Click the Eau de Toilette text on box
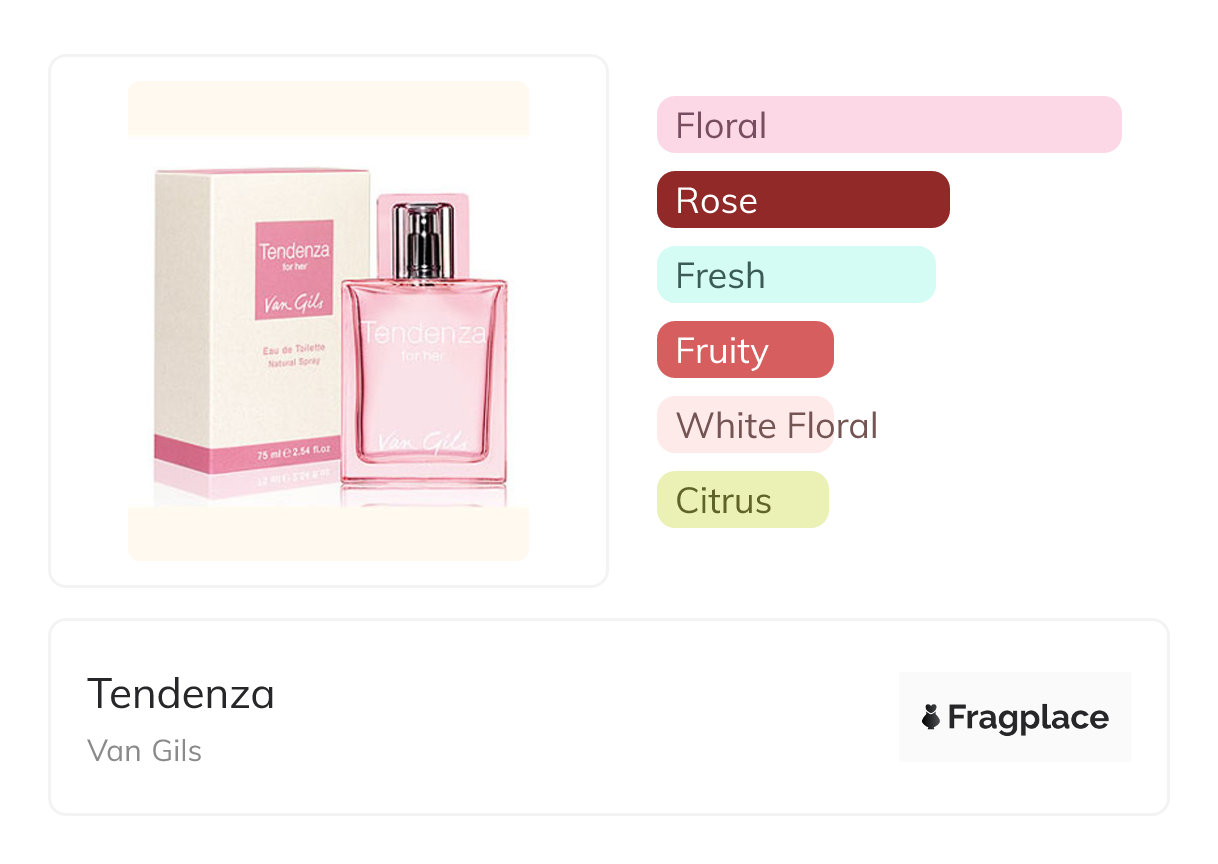The width and height of the screenshot is (1218, 864). [x=294, y=348]
